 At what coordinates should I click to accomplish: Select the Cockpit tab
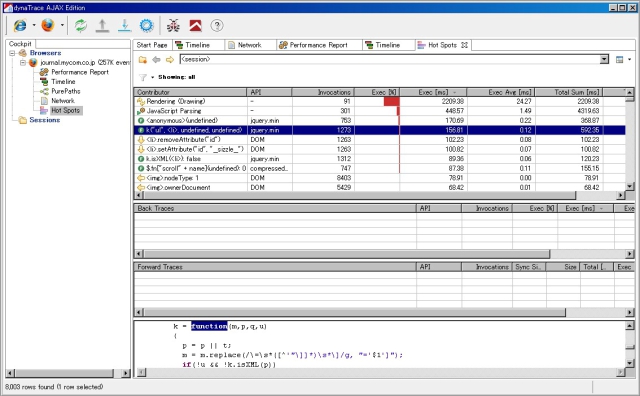click(x=20, y=44)
